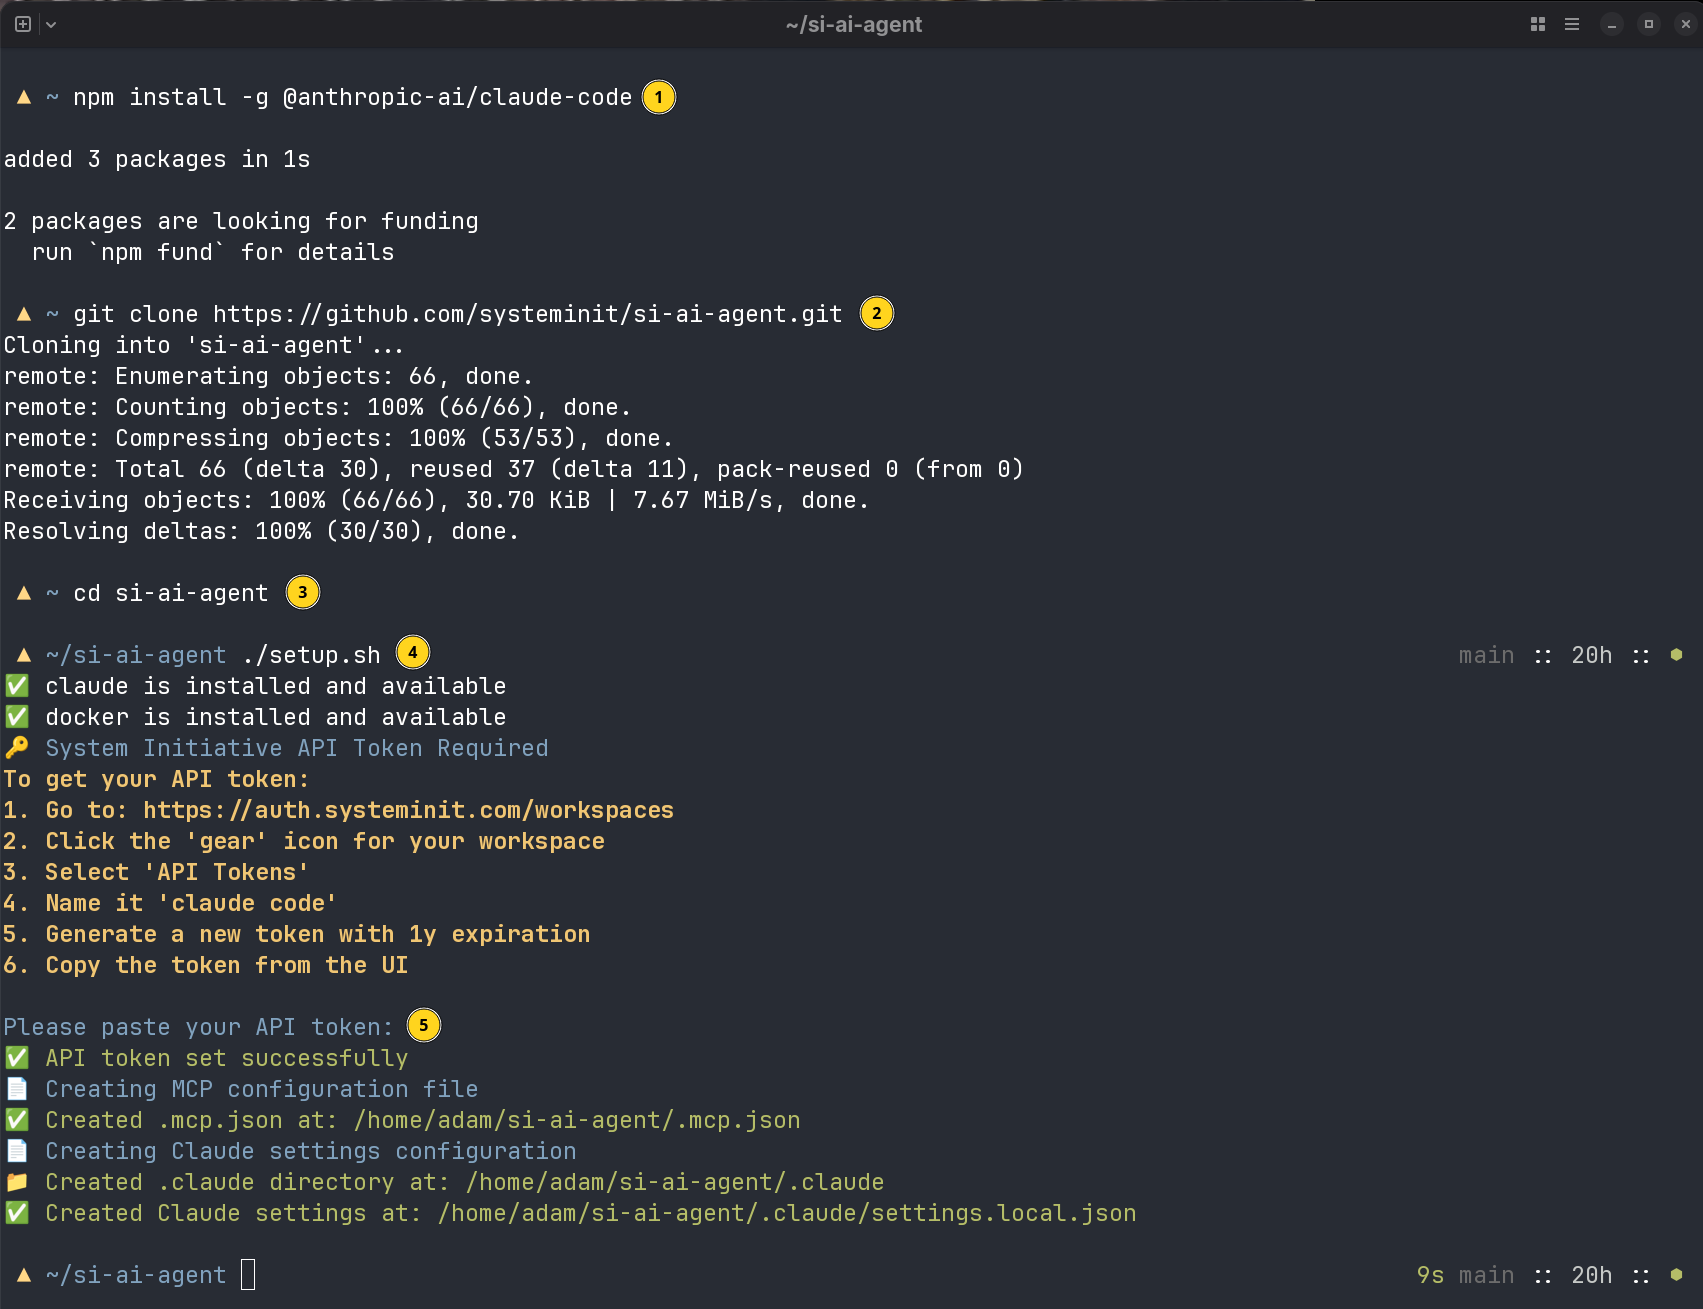Expand the new tab dropdown chevron
The width and height of the screenshot is (1703, 1309).
51,24
